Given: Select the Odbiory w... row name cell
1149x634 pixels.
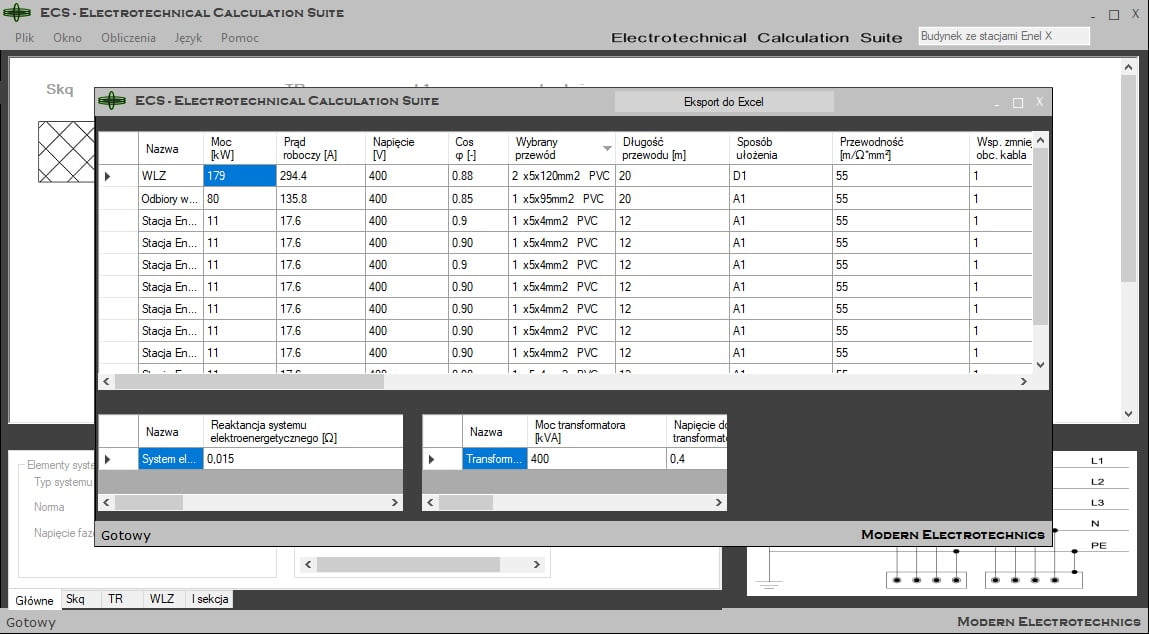Looking at the screenshot, I should point(170,199).
